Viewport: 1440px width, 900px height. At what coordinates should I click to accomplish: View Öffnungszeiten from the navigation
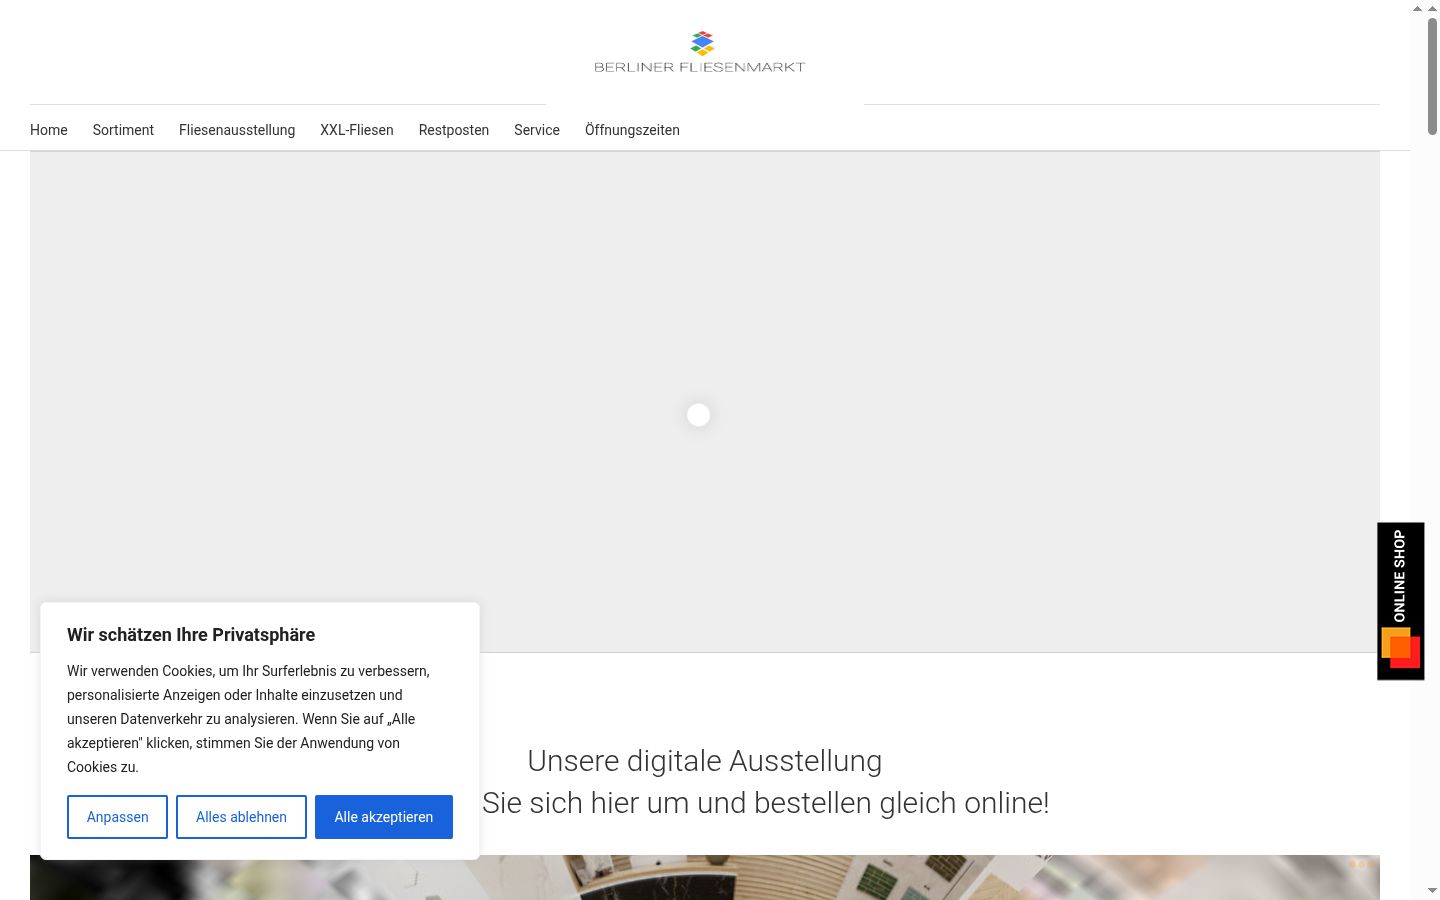point(632,130)
